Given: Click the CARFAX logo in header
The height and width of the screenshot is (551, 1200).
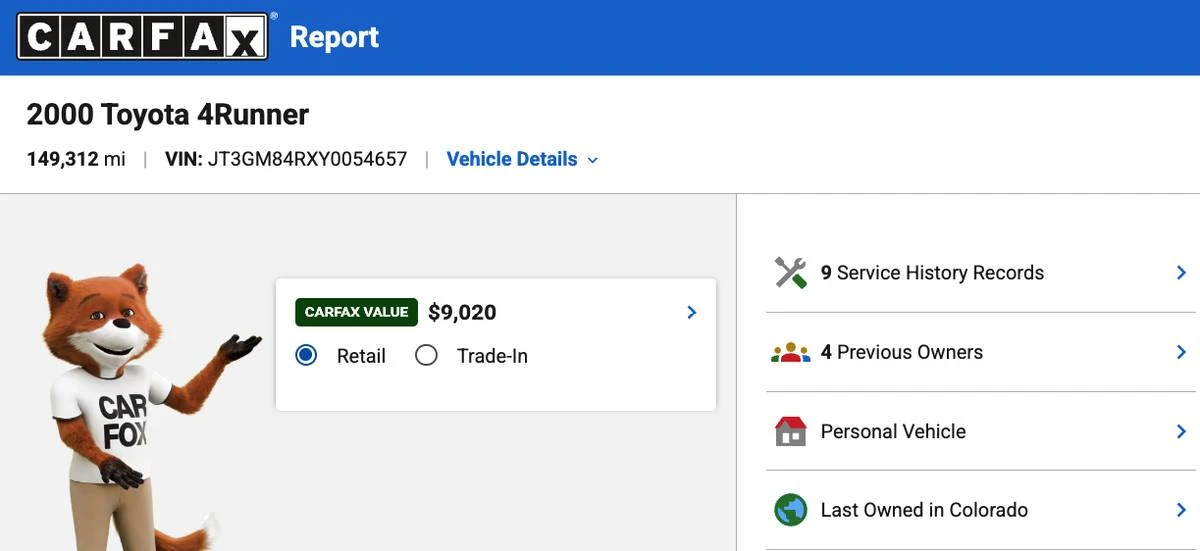Looking at the screenshot, I should 143,37.
